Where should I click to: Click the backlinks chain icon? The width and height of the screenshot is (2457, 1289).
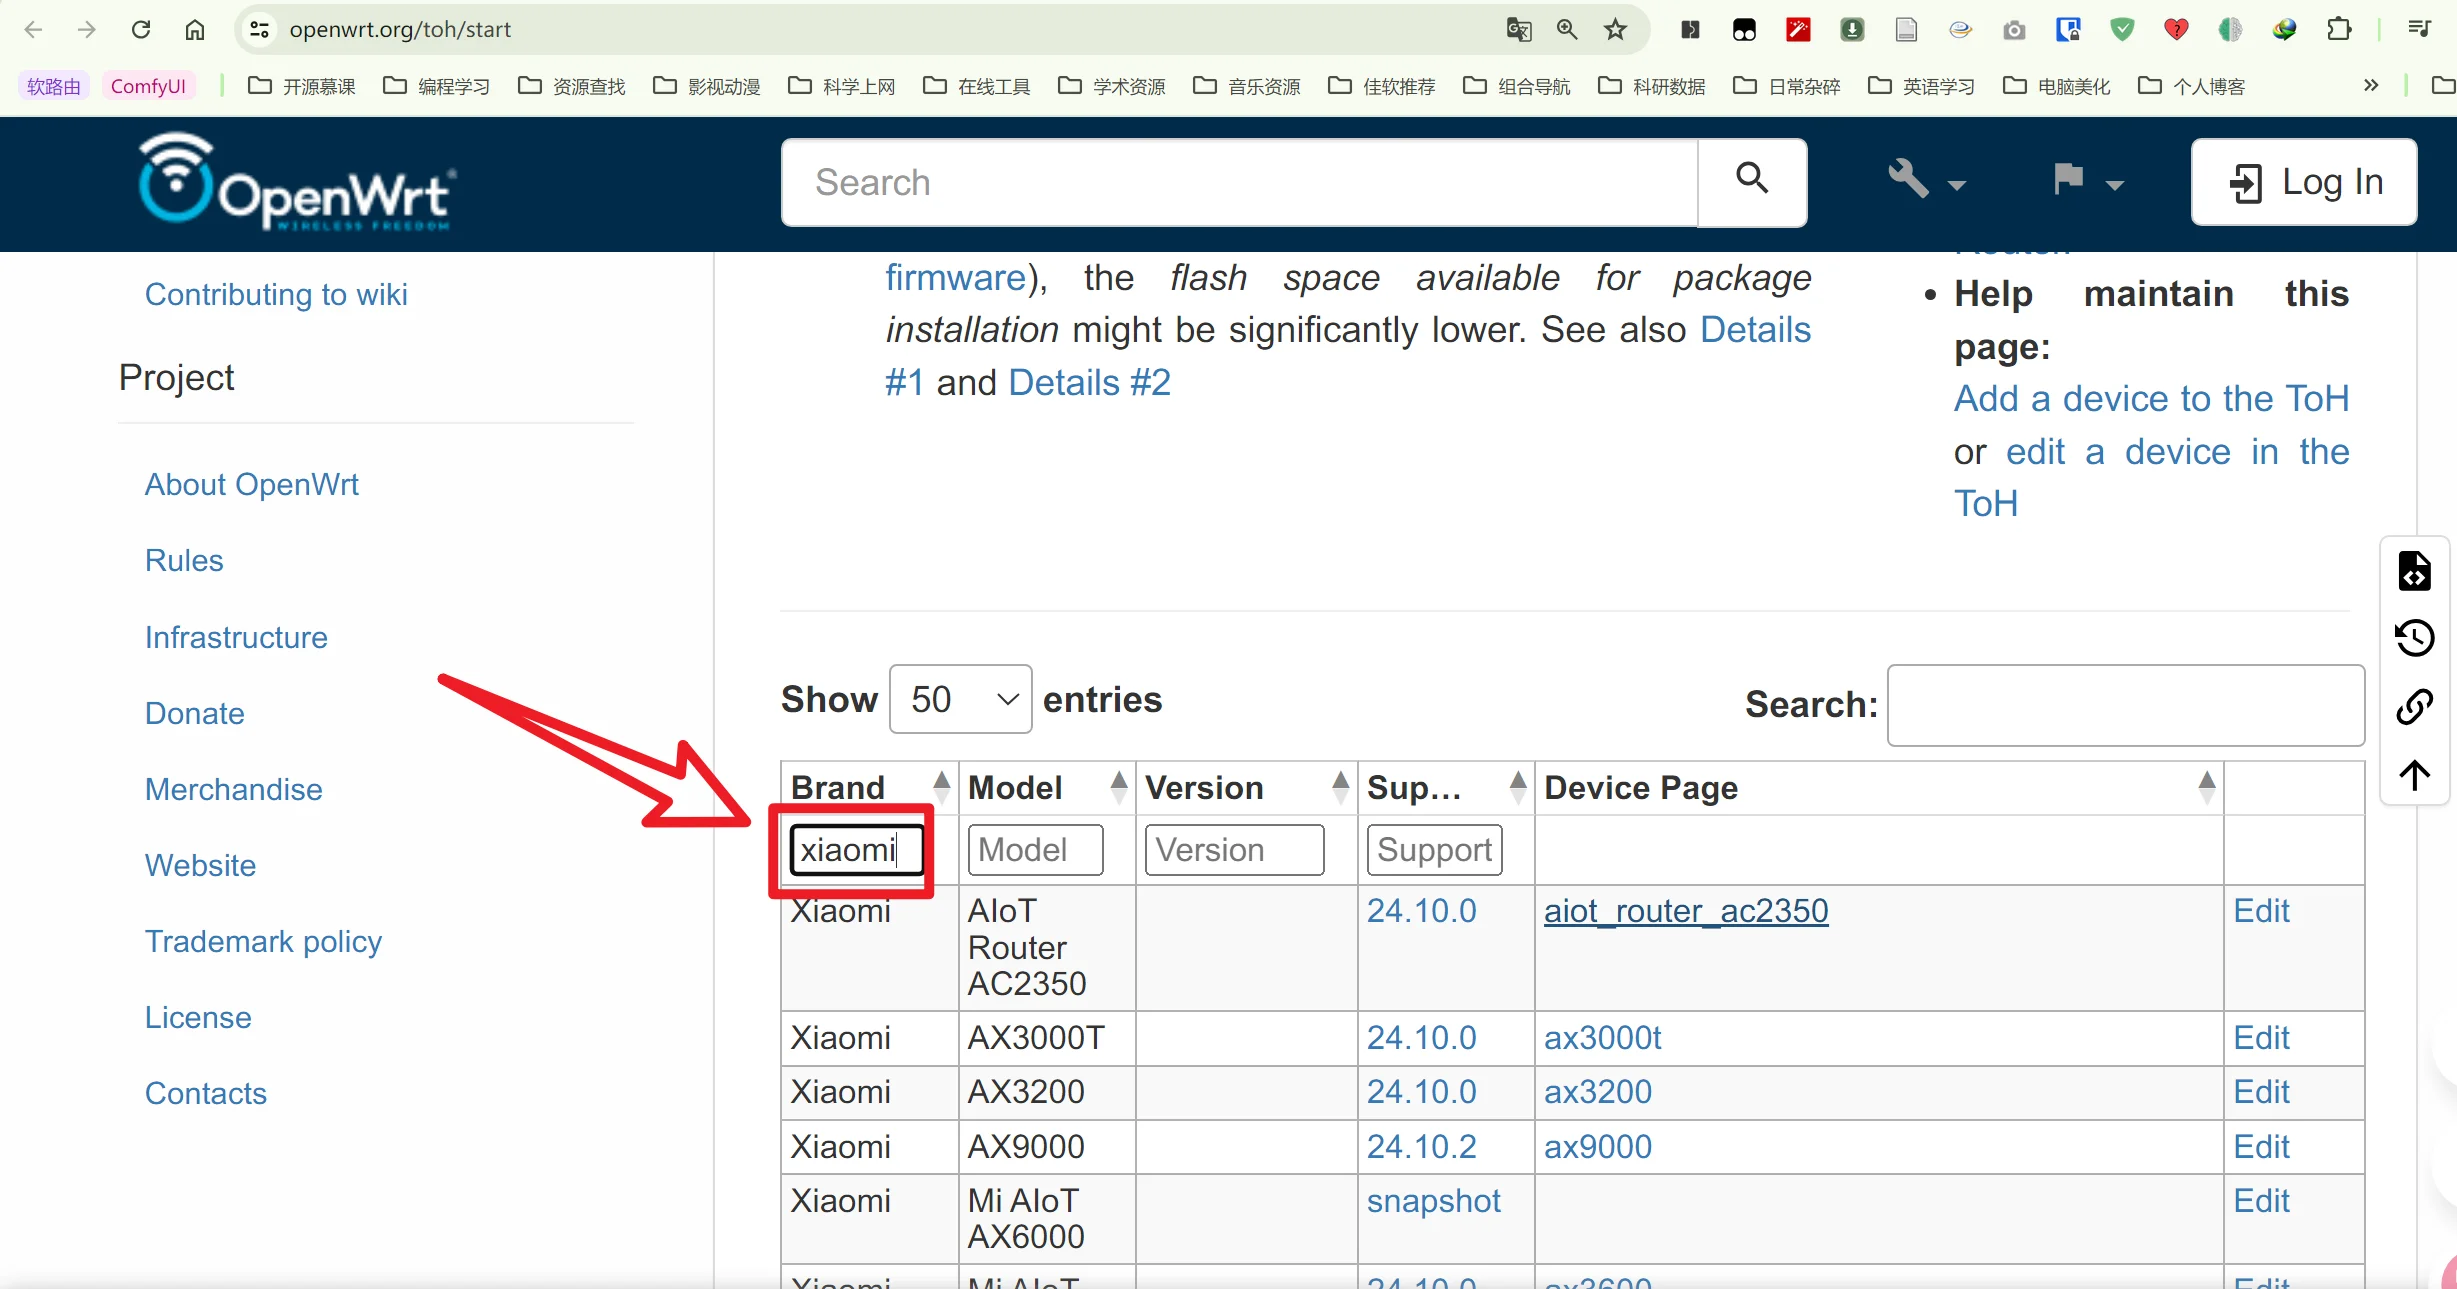tap(2414, 706)
